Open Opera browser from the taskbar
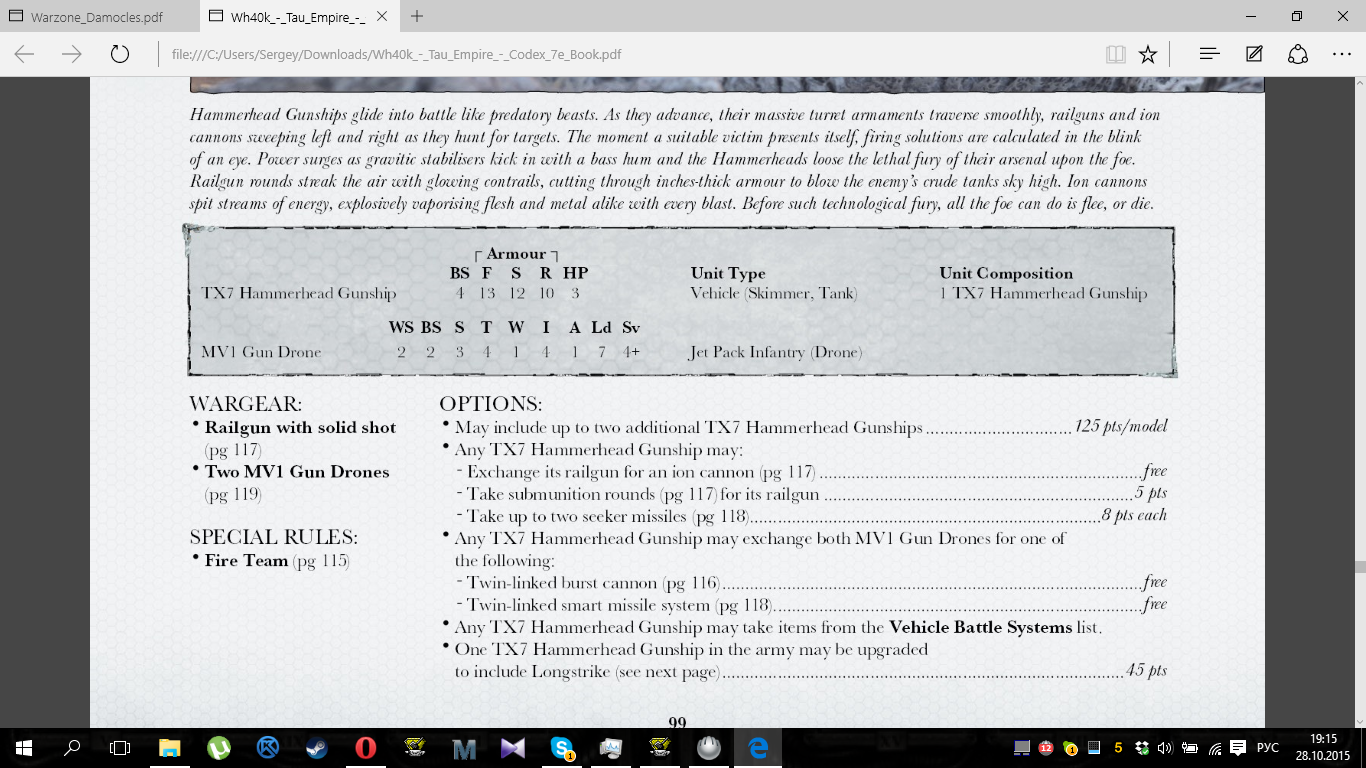 pos(365,747)
